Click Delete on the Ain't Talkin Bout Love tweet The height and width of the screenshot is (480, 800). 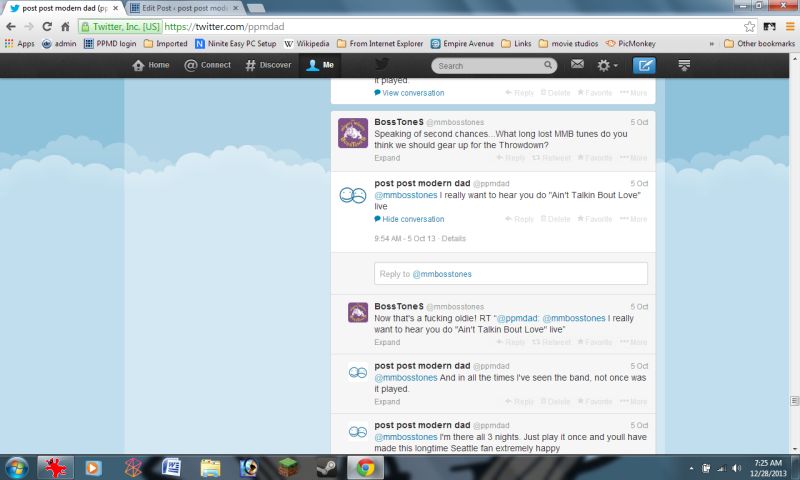556,219
